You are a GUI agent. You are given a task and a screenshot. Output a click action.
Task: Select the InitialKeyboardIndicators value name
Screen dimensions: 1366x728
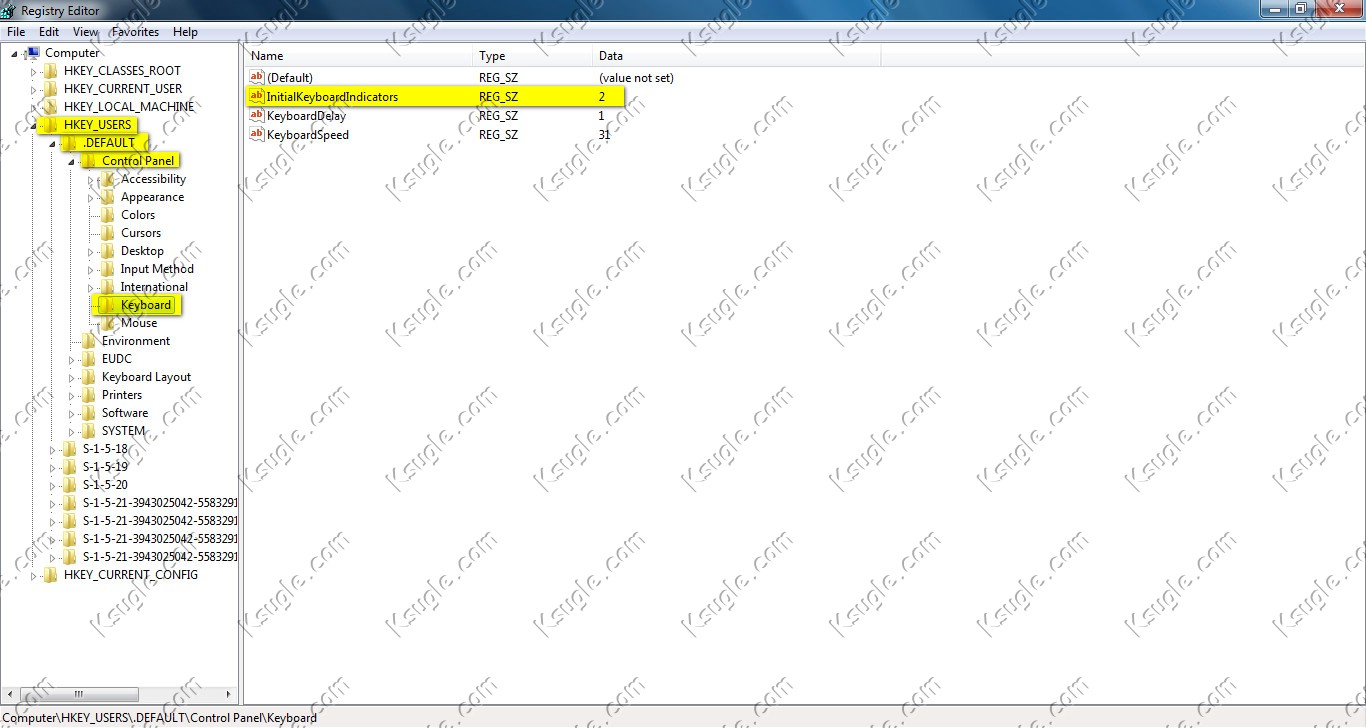(332, 96)
